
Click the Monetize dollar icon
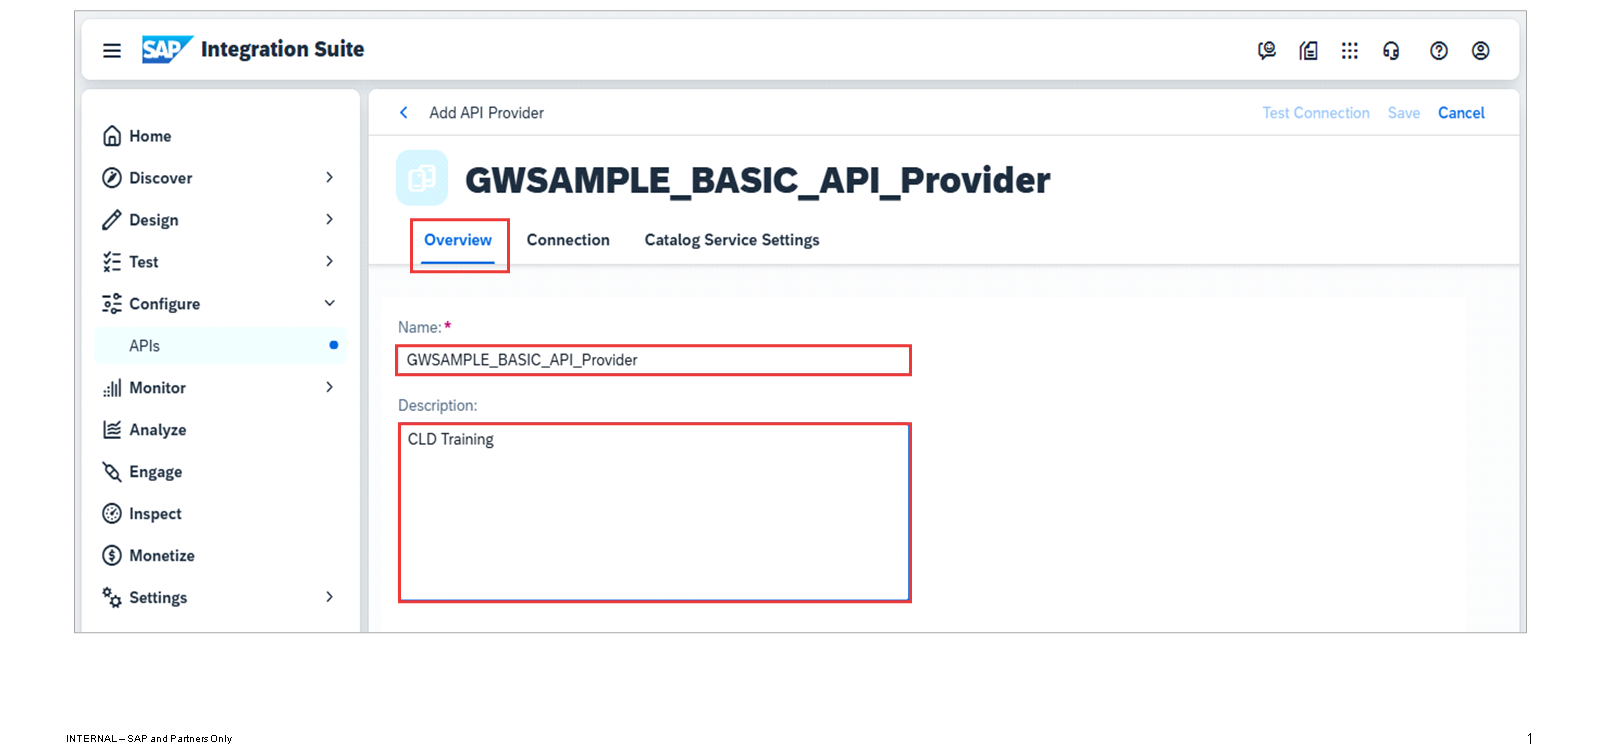point(112,556)
